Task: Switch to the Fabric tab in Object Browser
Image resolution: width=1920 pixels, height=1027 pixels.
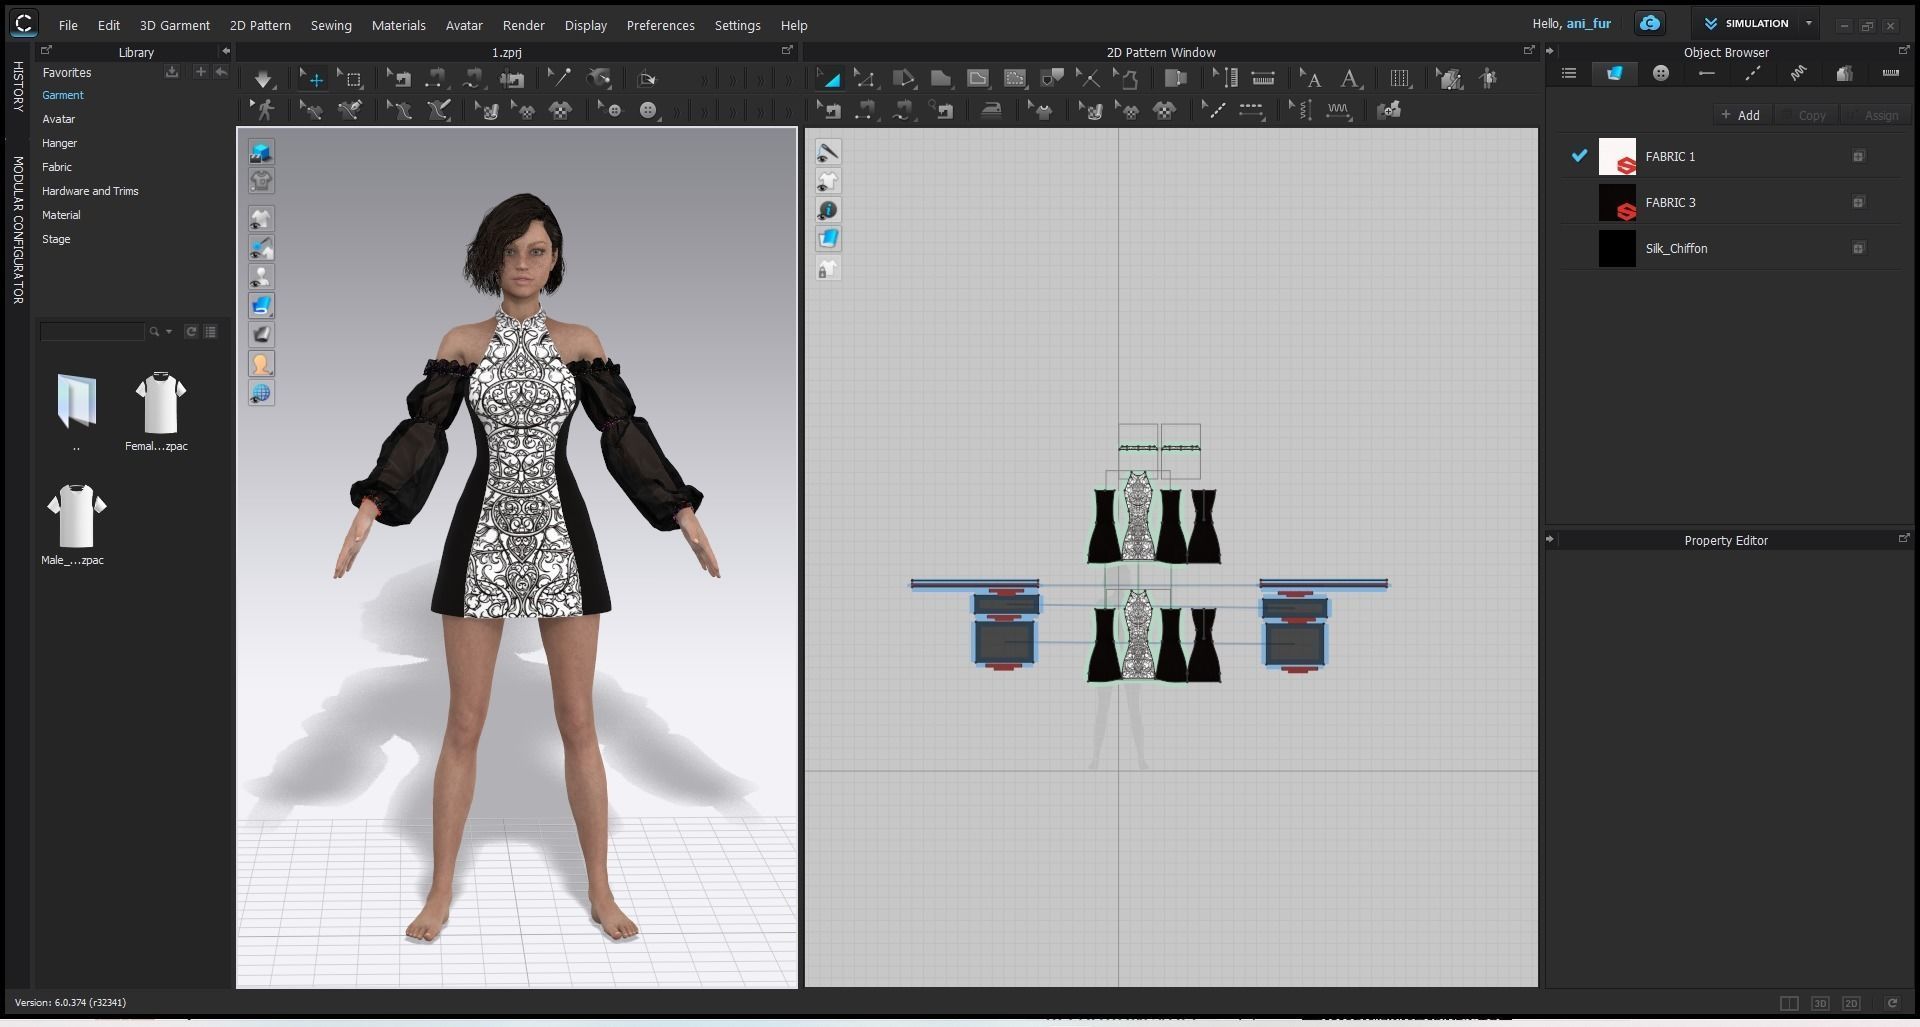Action: coord(1614,73)
